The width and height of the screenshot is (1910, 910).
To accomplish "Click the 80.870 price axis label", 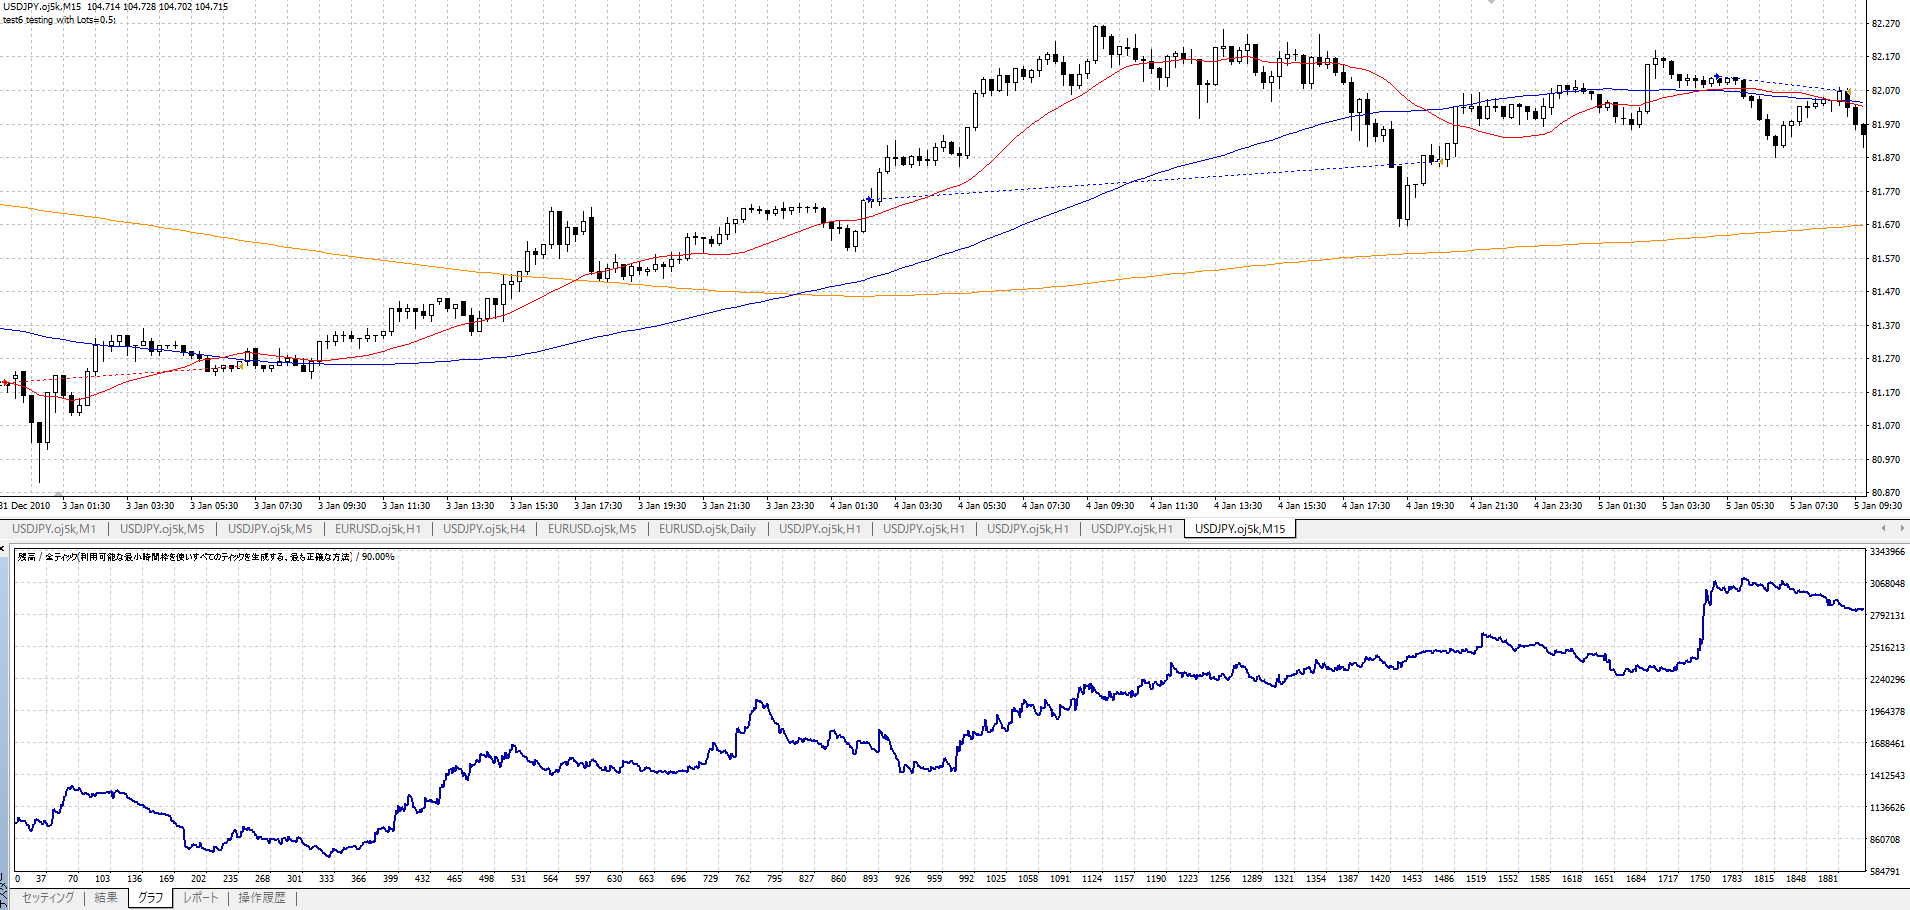I will click(1885, 493).
